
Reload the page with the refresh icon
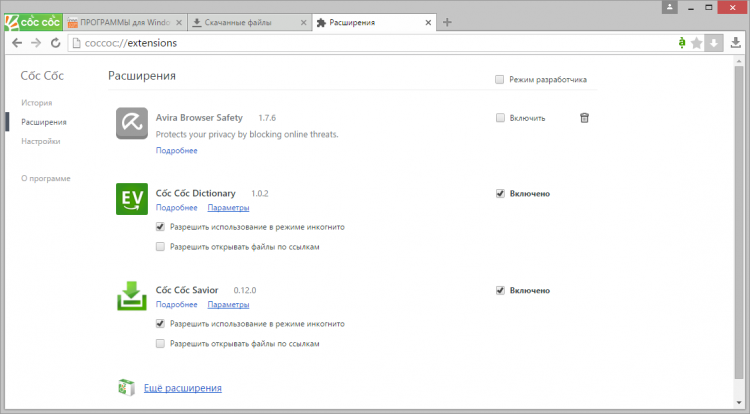click(x=55, y=43)
